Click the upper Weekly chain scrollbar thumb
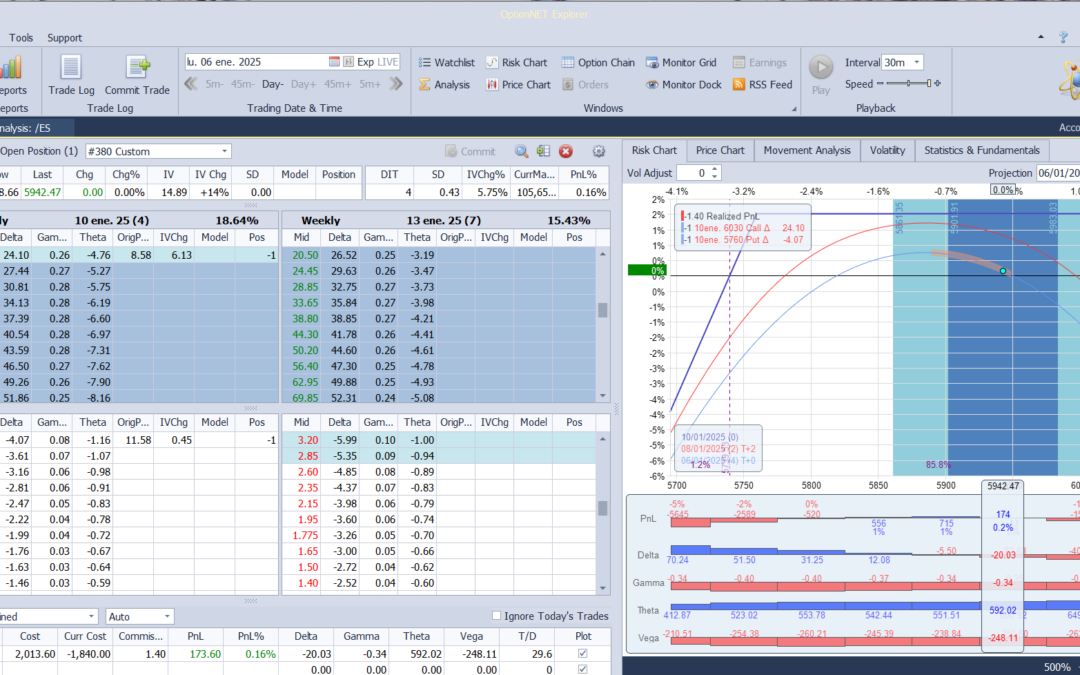 point(603,310)
